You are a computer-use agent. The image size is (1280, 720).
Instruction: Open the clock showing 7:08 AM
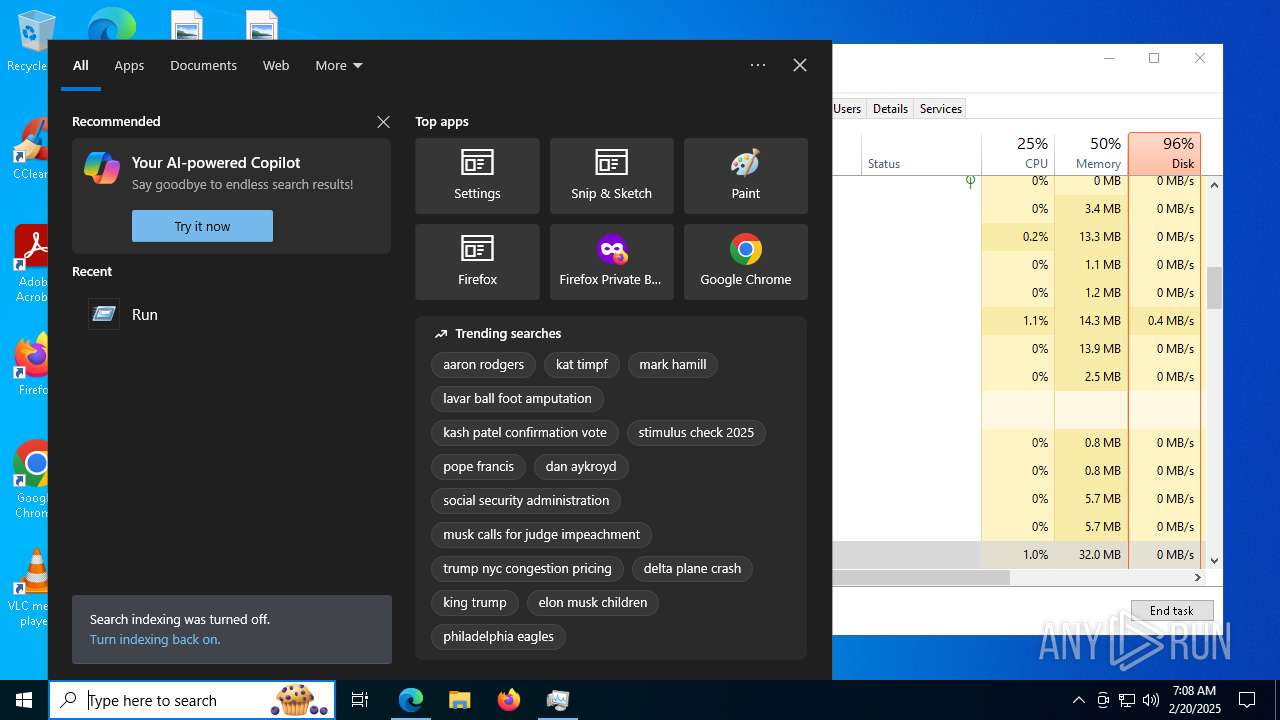[x=1196, y=700]
